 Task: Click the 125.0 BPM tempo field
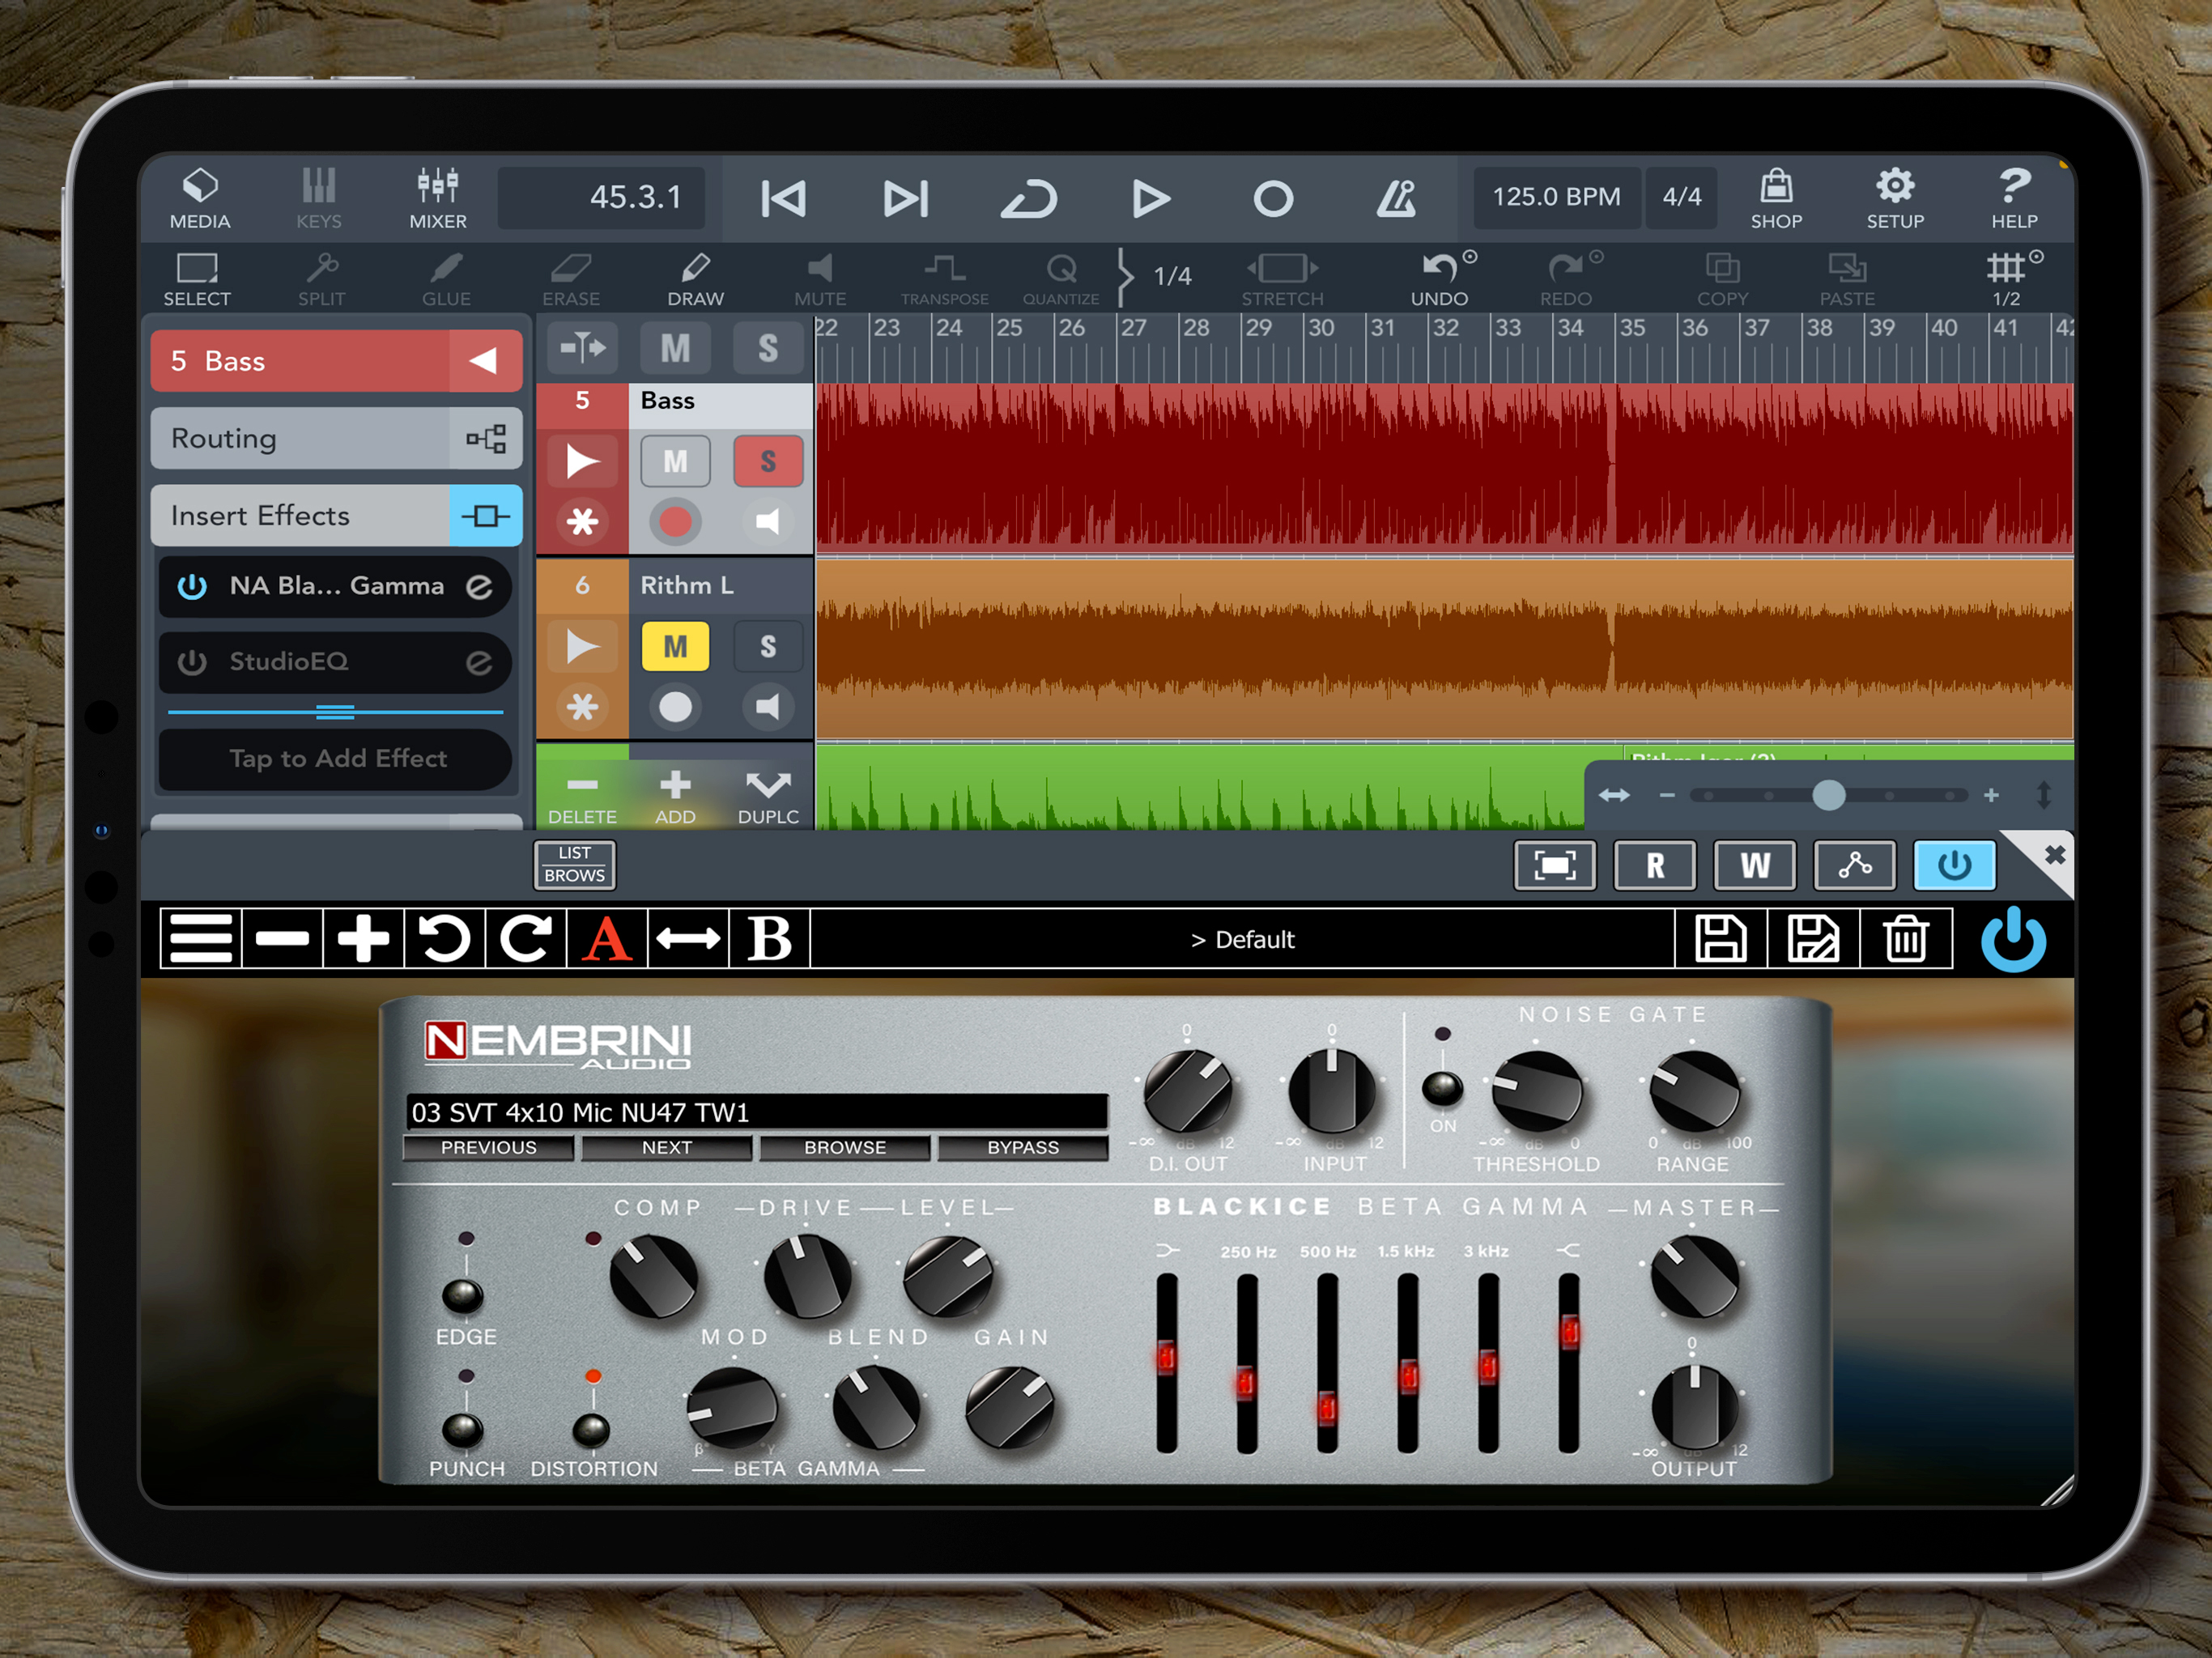(x=1555, y=197)
